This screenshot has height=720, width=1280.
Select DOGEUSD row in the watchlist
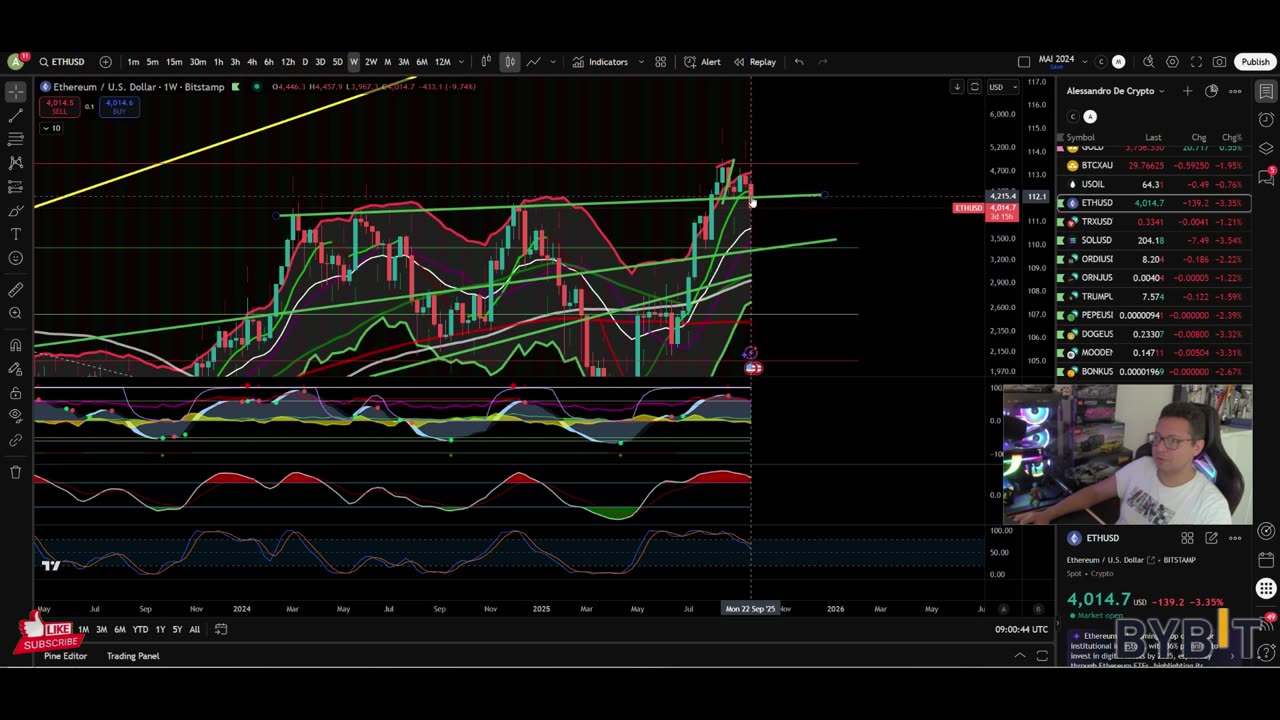point(1154,334)
